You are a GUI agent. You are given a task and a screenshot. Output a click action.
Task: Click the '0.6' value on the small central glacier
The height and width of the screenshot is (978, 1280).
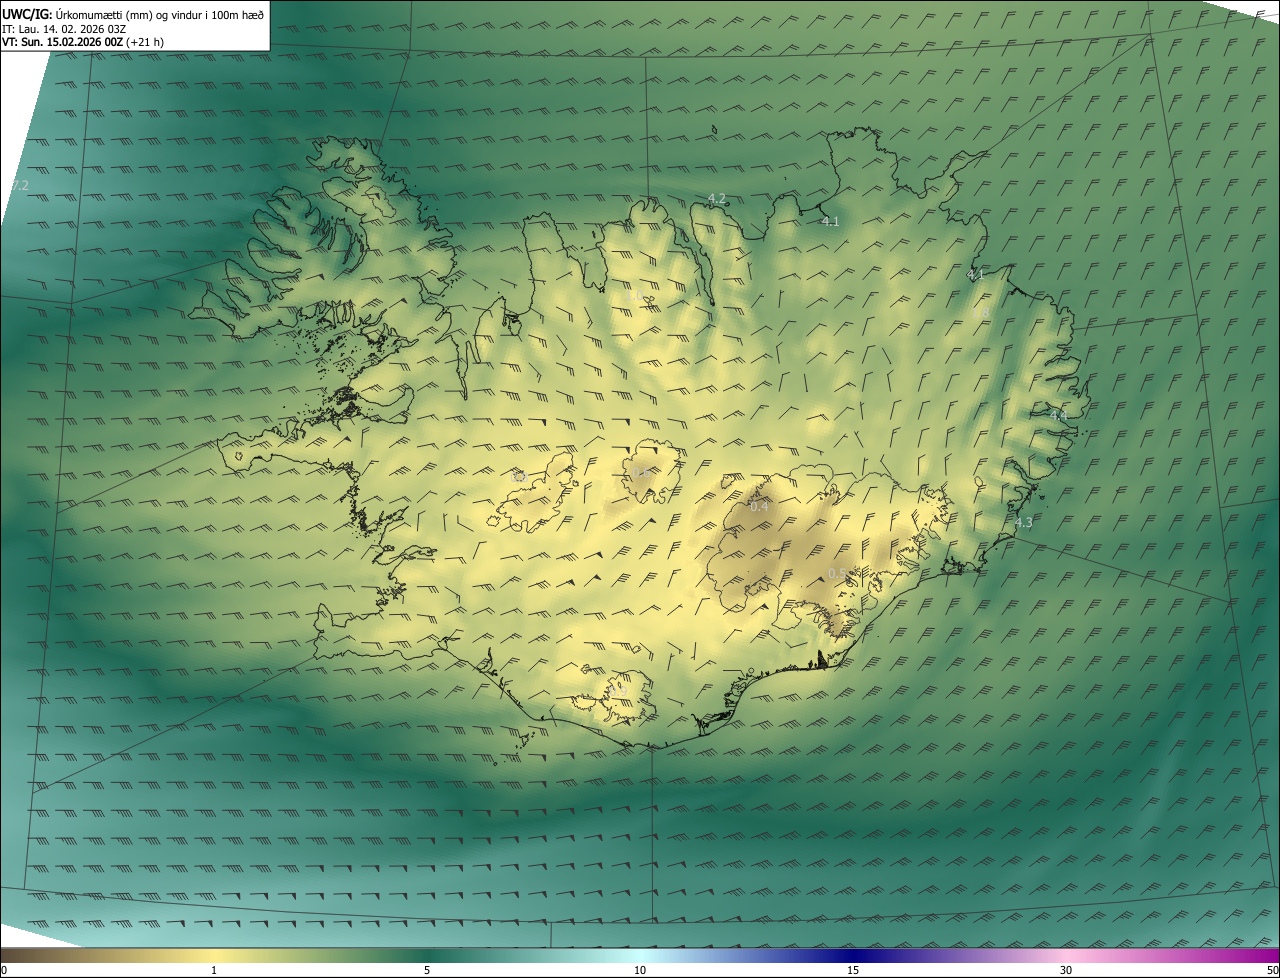point(640,472)
